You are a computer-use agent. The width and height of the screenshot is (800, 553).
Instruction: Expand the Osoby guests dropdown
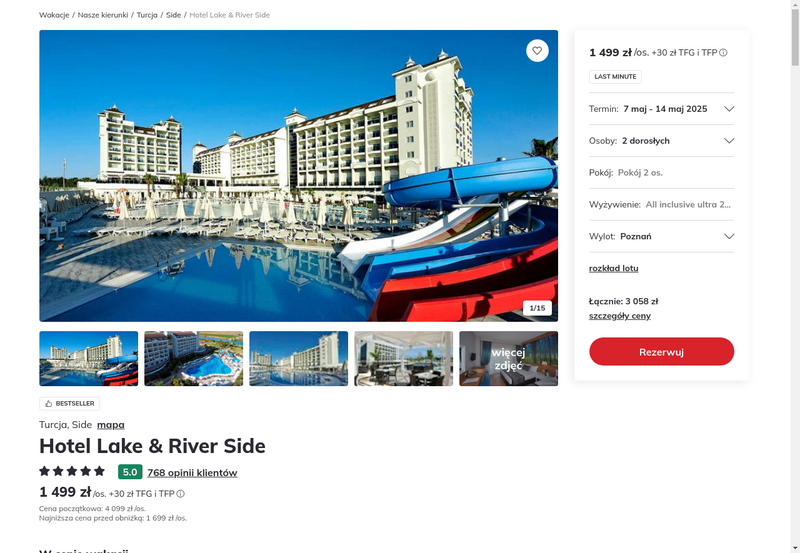coord(661,141)
